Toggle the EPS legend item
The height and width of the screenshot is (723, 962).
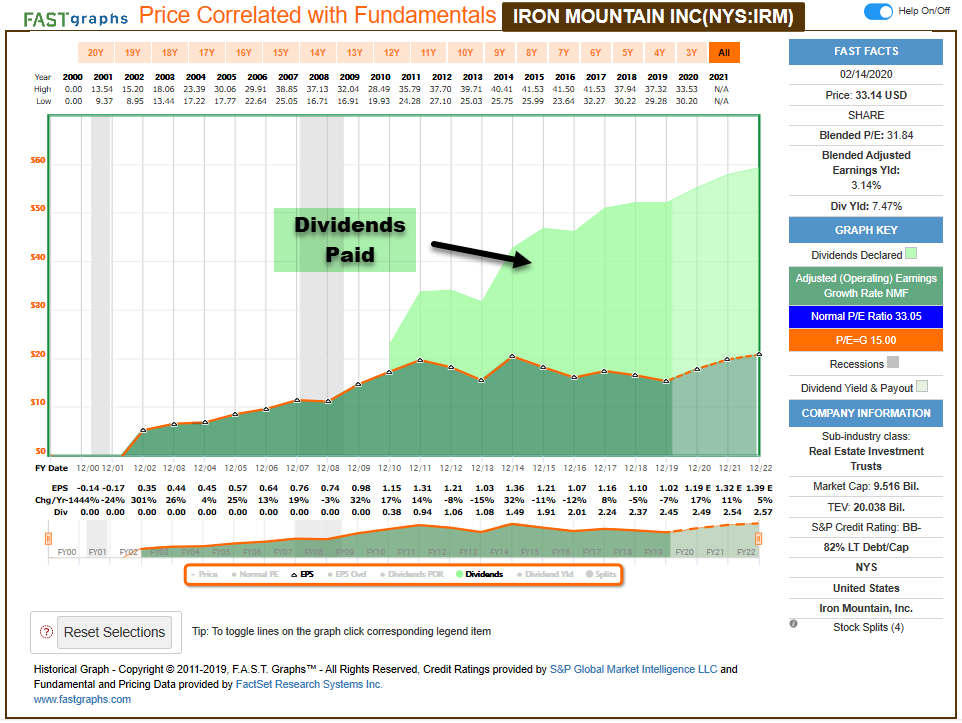(x=302, y=574)
